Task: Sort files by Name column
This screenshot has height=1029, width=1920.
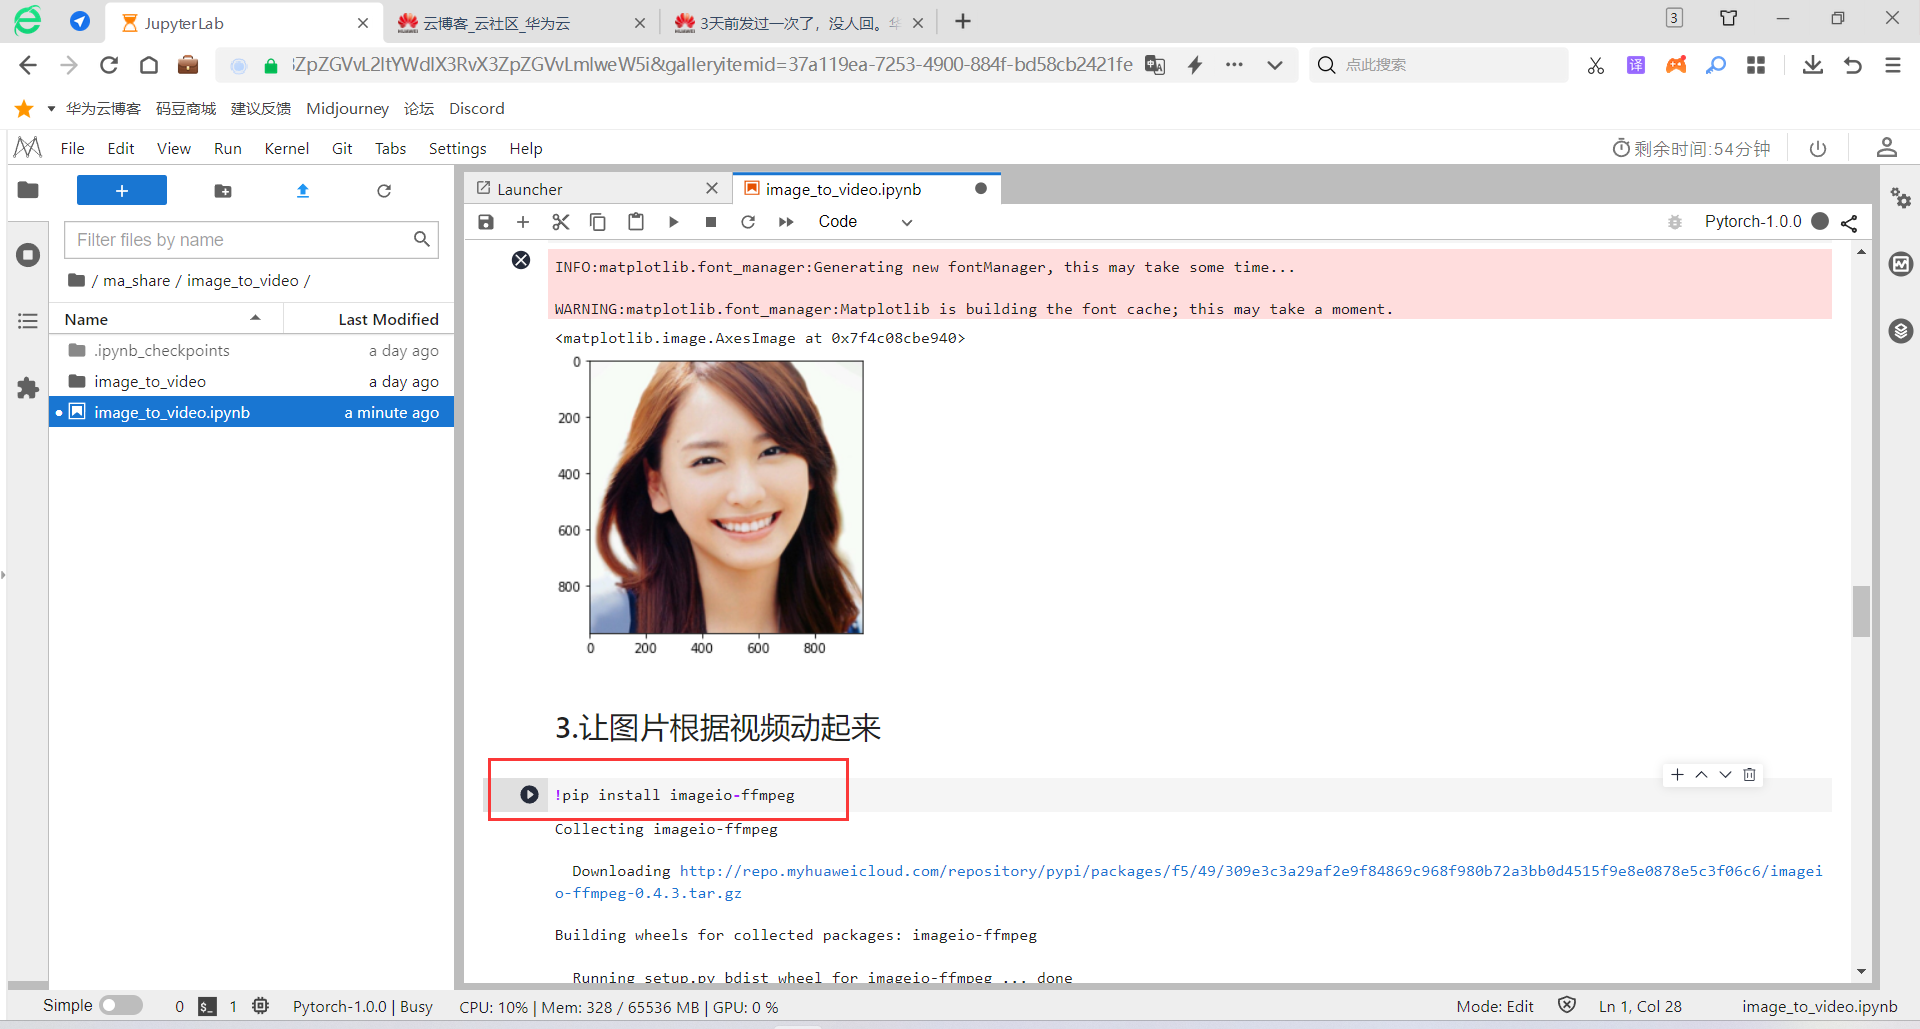Action: 166,319
